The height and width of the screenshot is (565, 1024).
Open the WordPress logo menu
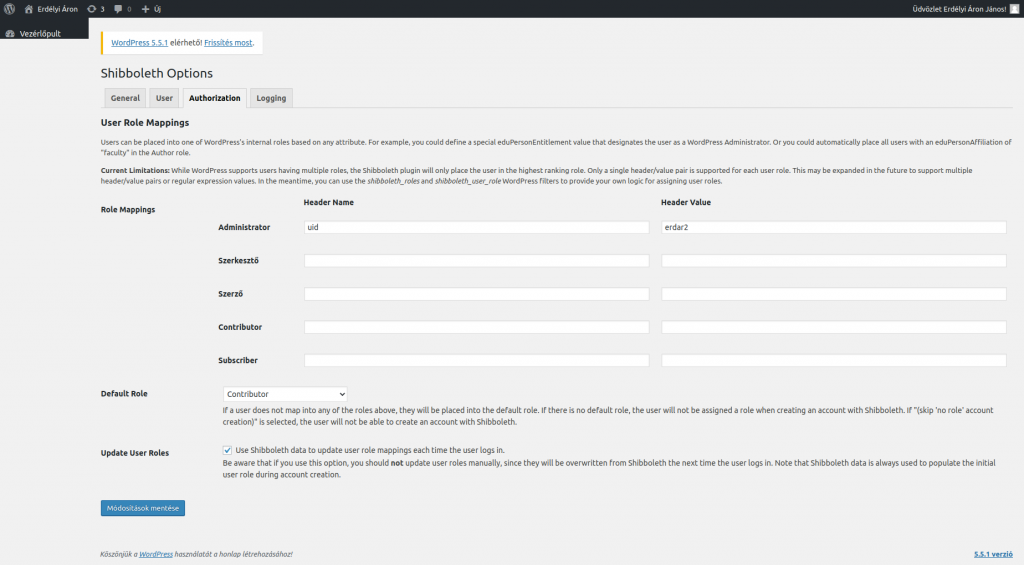click(9, 9)
